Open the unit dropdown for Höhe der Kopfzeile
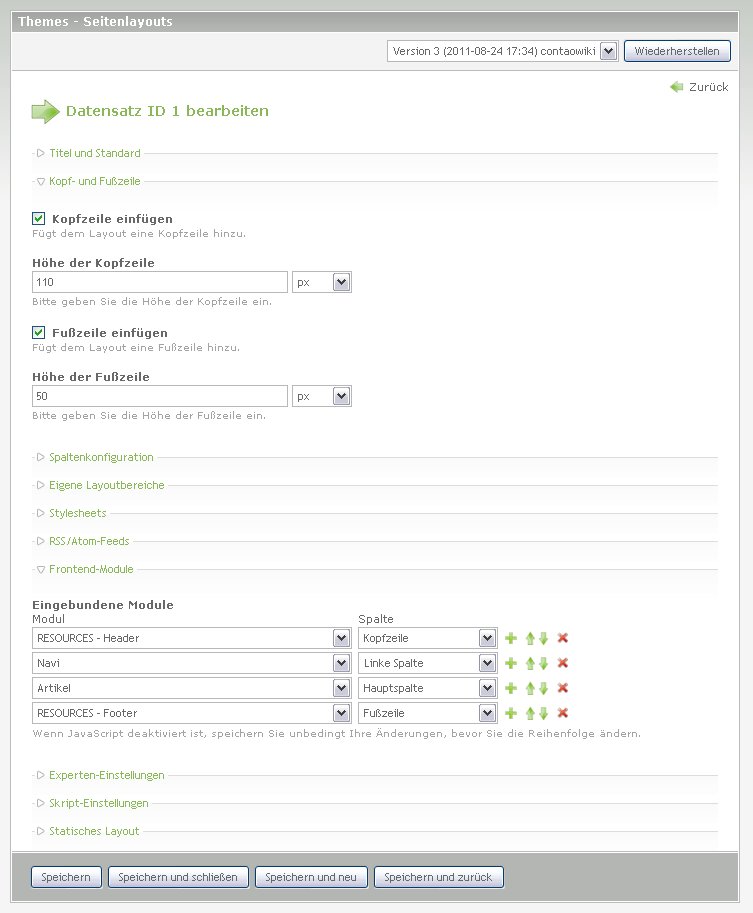Screen dimensions: 753x913 pyautogui.click(x=321, y=283)
